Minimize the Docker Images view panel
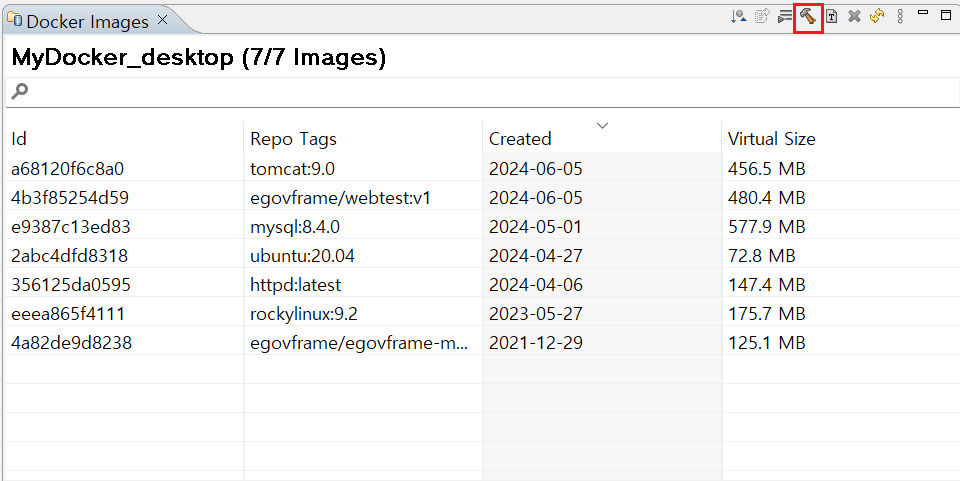Screen dimensions: 960x481 [923, 14]
